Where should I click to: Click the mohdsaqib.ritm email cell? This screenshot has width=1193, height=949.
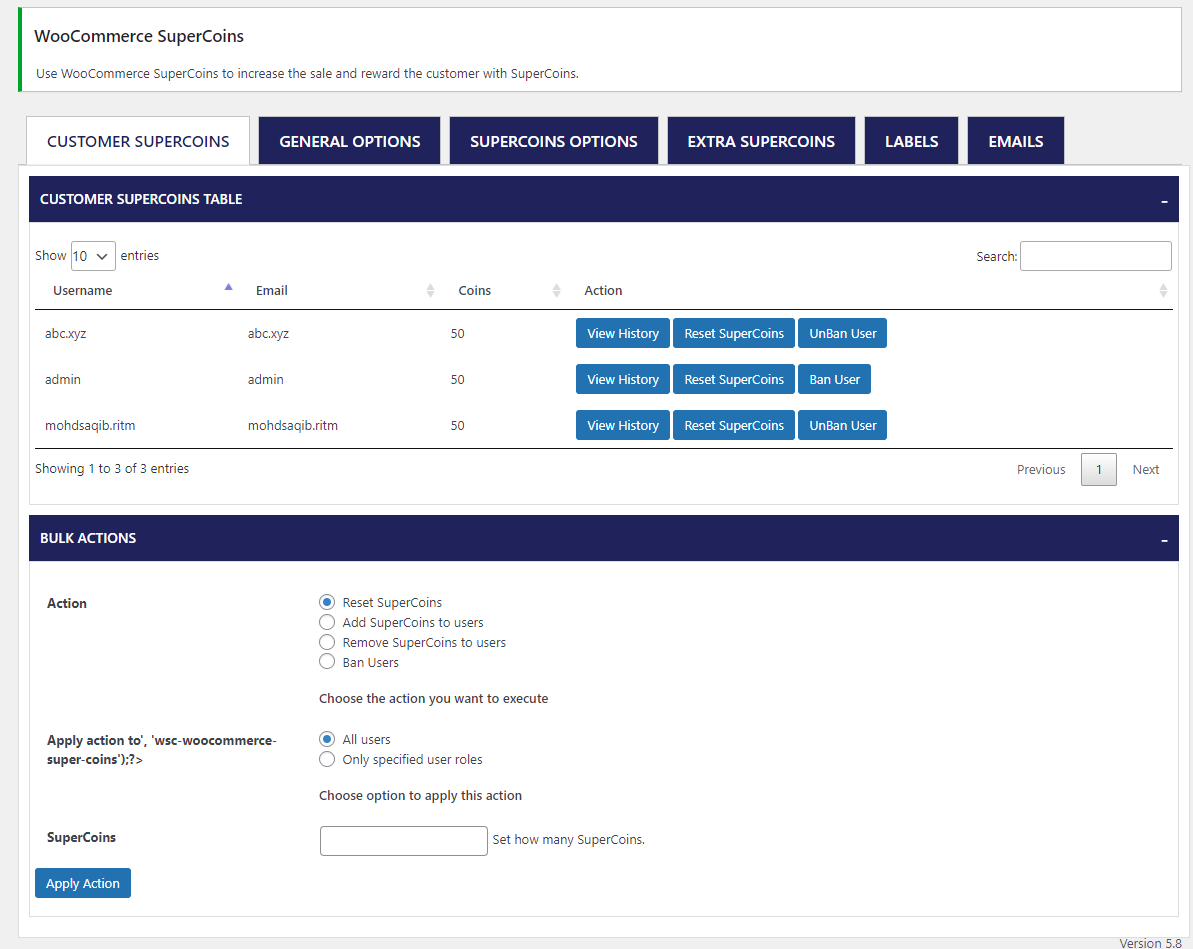click(293, 425)
